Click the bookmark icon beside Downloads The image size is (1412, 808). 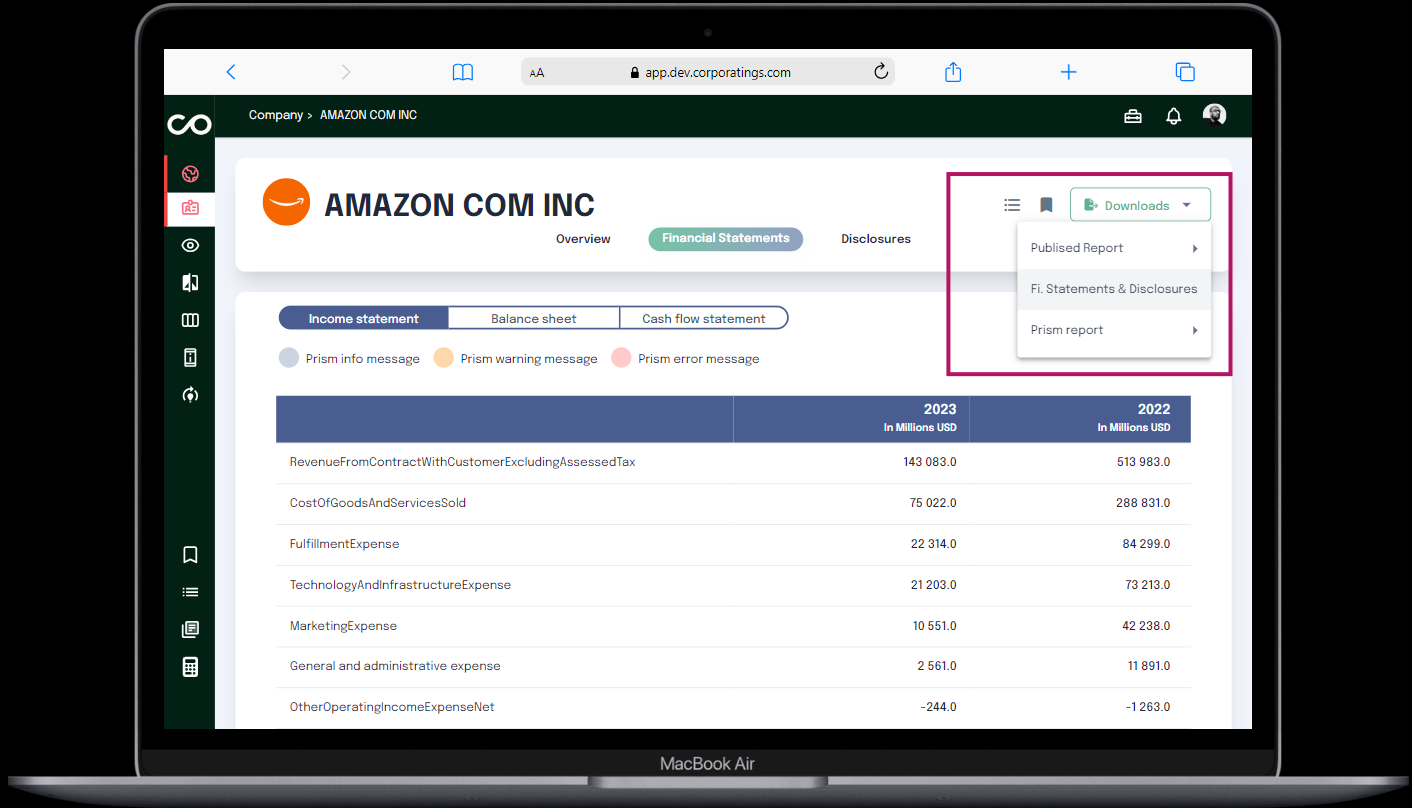[x=1046, y=205]
